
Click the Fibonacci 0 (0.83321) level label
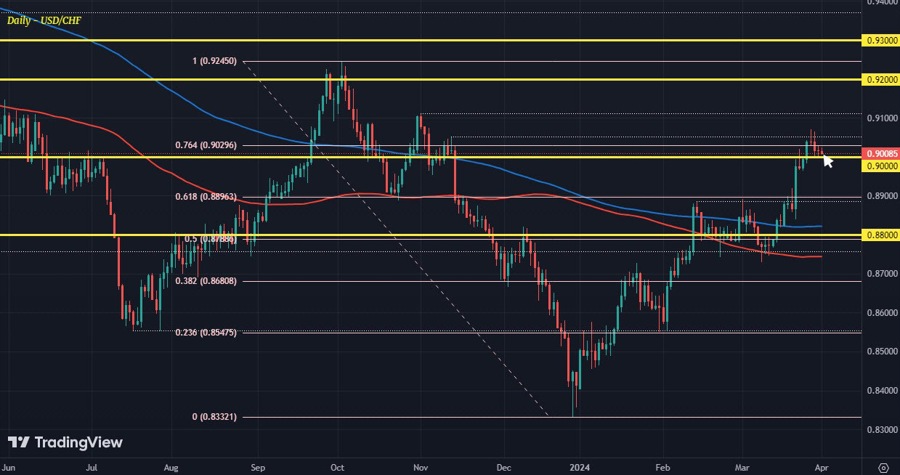tap(214, 417)
